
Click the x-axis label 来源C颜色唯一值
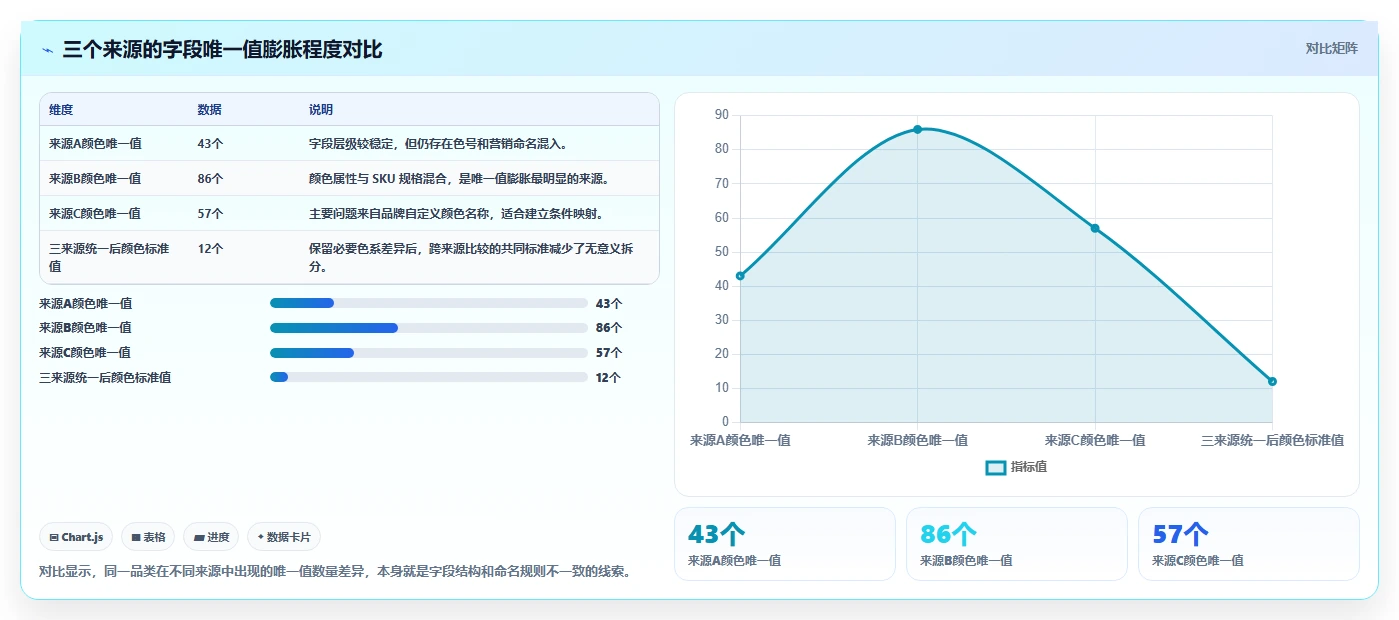1095,440
